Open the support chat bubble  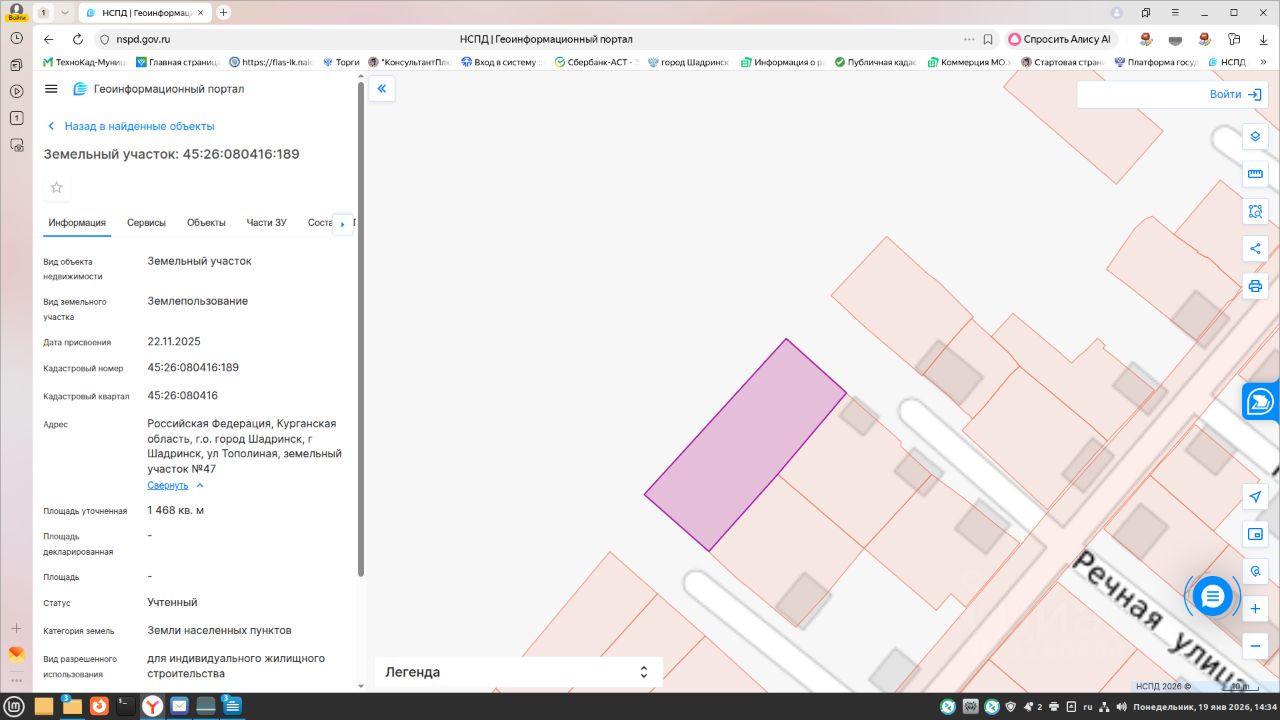[x=1212, y=597]
